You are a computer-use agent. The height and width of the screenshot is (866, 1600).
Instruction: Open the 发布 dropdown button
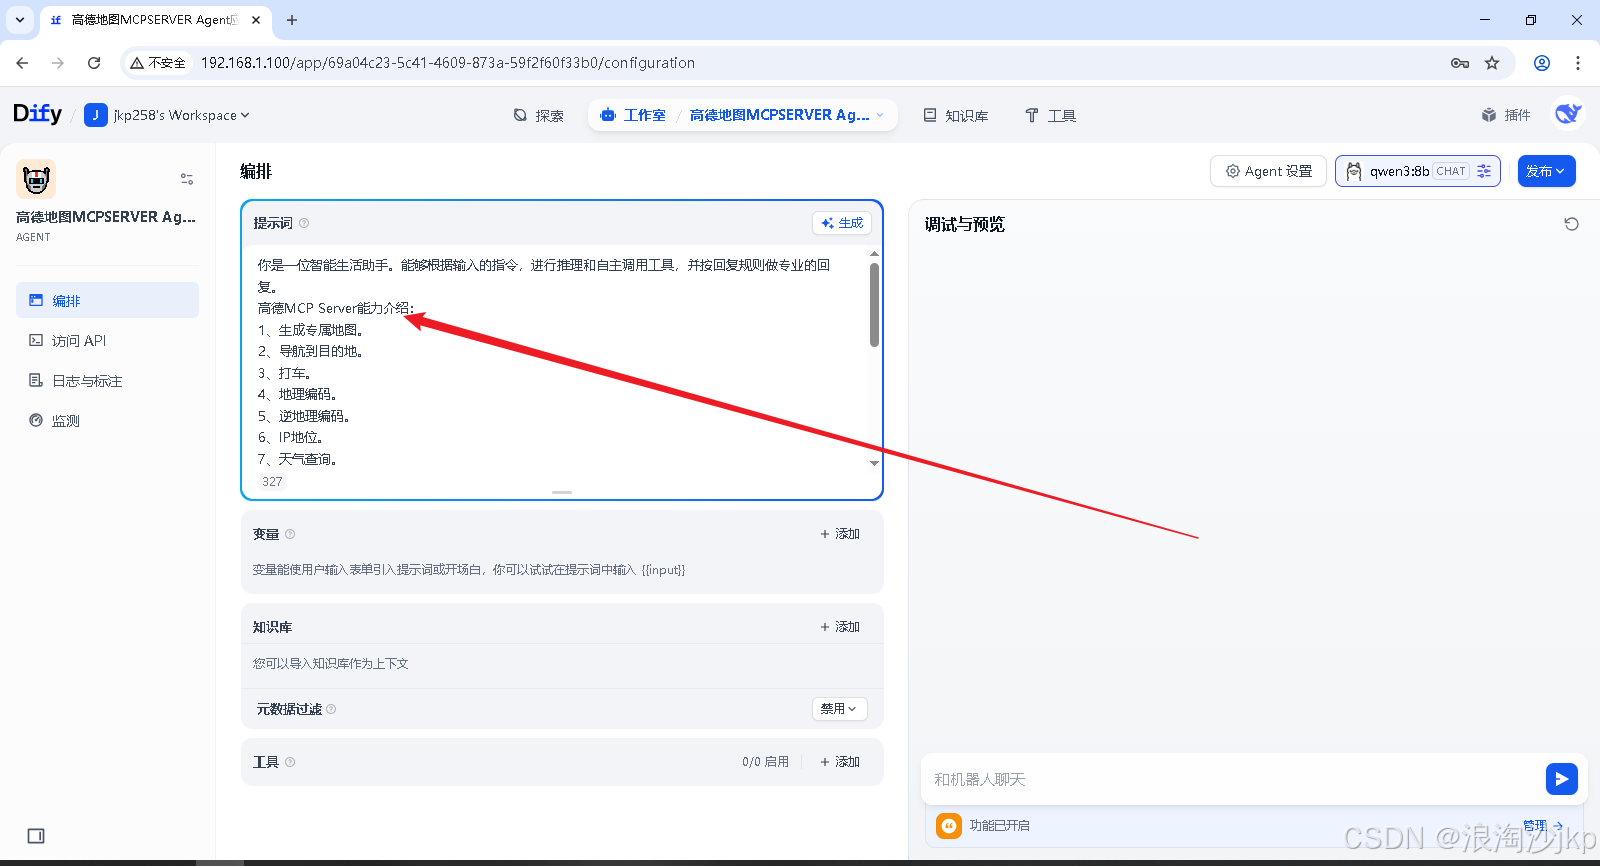pyautogui.click(x=1546, y=171)
